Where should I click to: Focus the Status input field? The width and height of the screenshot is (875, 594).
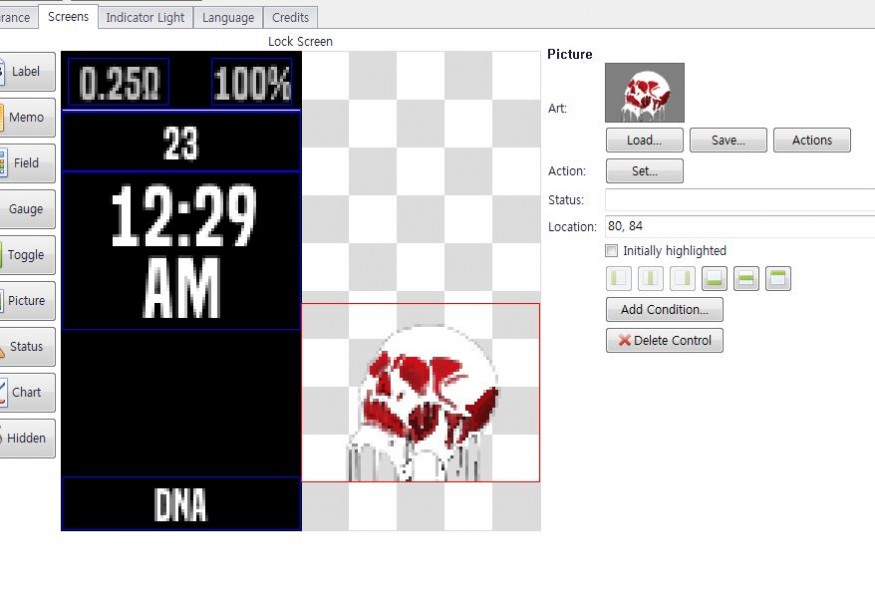click(x=740, y=199)
